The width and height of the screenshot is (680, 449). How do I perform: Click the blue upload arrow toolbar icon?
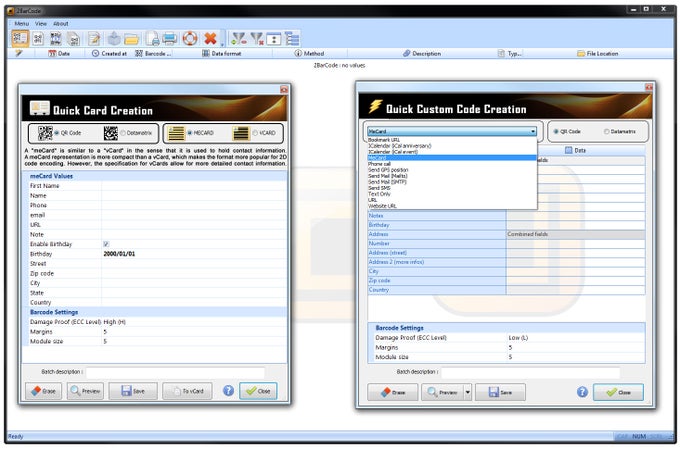click(114, 39)
